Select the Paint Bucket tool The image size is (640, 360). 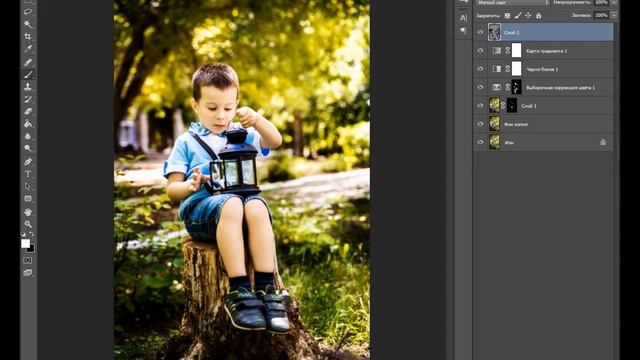pos(28,123)
